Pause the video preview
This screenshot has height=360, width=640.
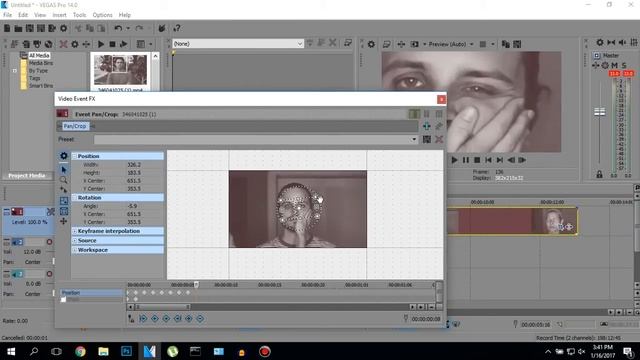point(466,160)
